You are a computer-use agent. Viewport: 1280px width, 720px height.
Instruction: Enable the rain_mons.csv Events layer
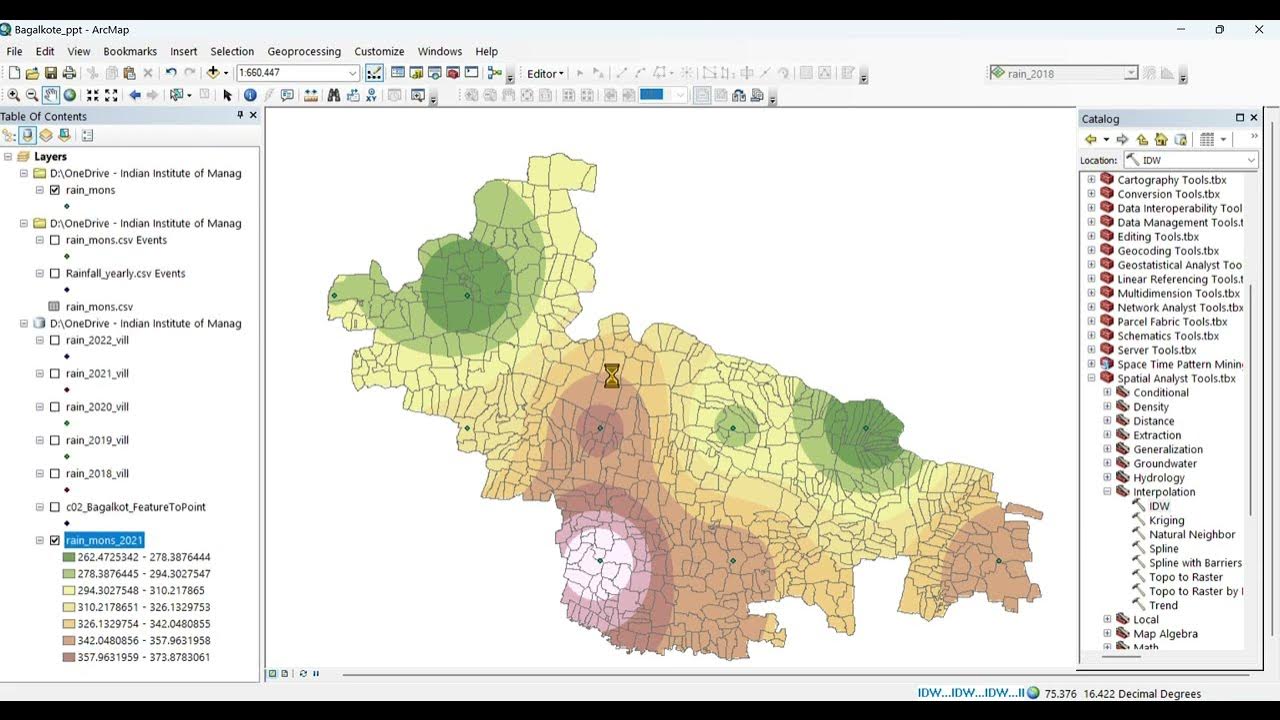[x=55, y=240]
